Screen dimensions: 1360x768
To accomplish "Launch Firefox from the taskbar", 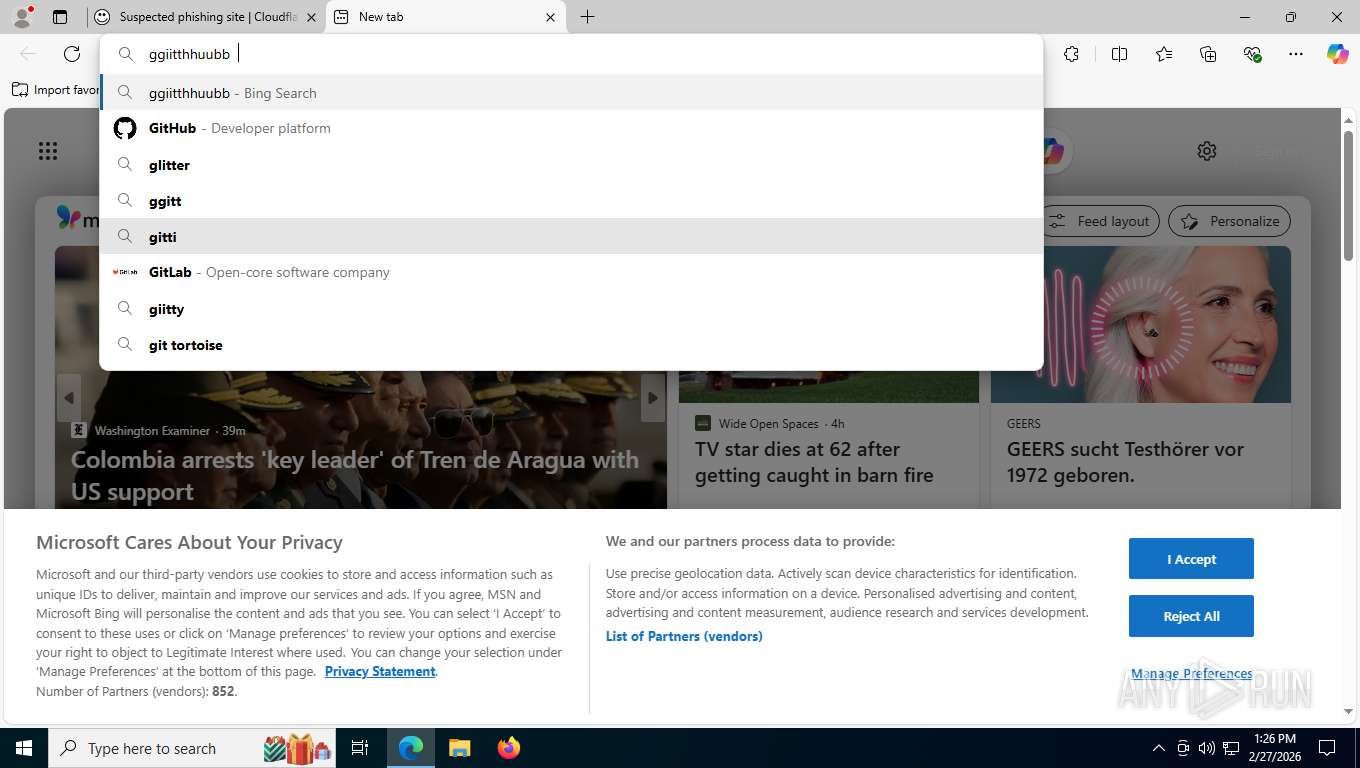I will pos(508,748).
